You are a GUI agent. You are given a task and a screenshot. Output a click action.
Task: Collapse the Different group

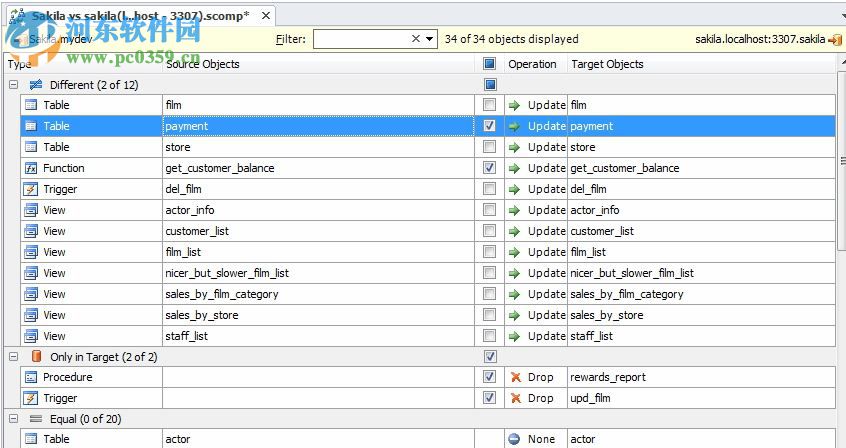14,85
